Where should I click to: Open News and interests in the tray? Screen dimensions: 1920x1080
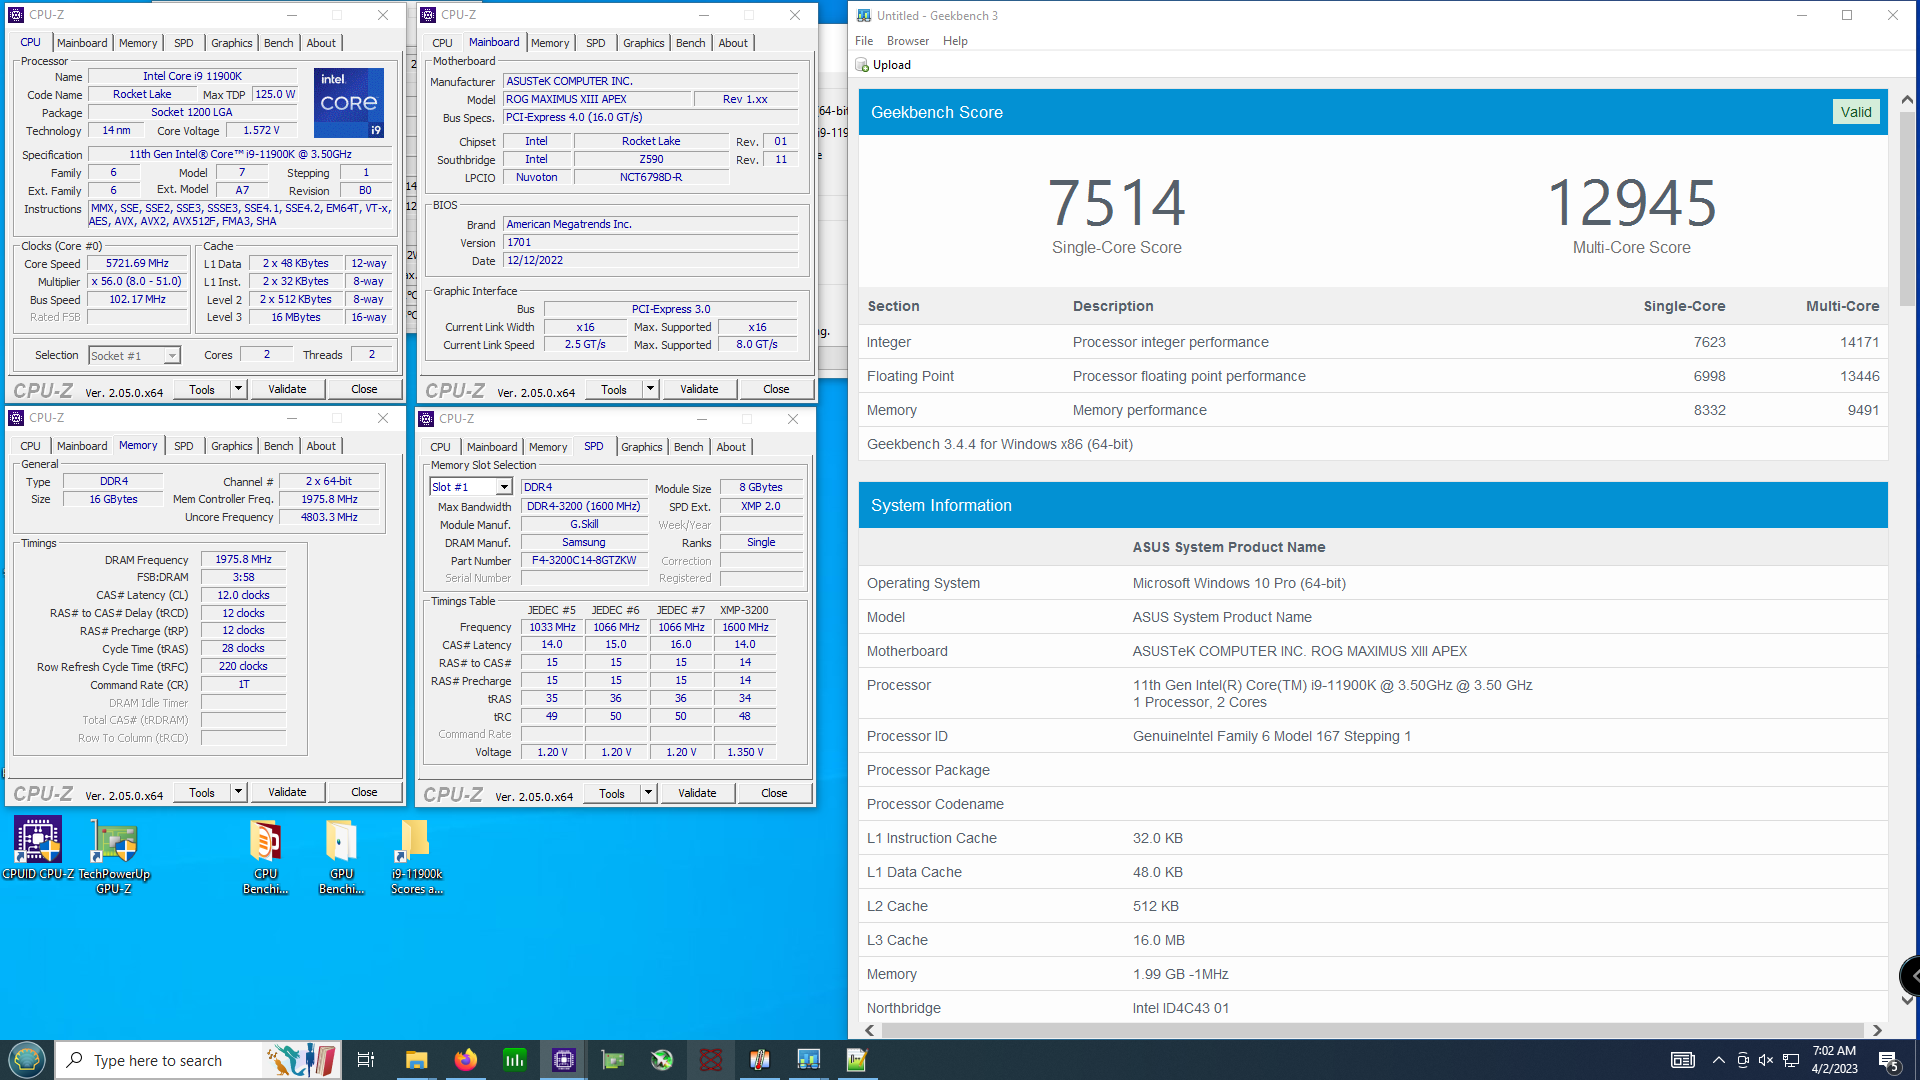pos(1683,1060)
